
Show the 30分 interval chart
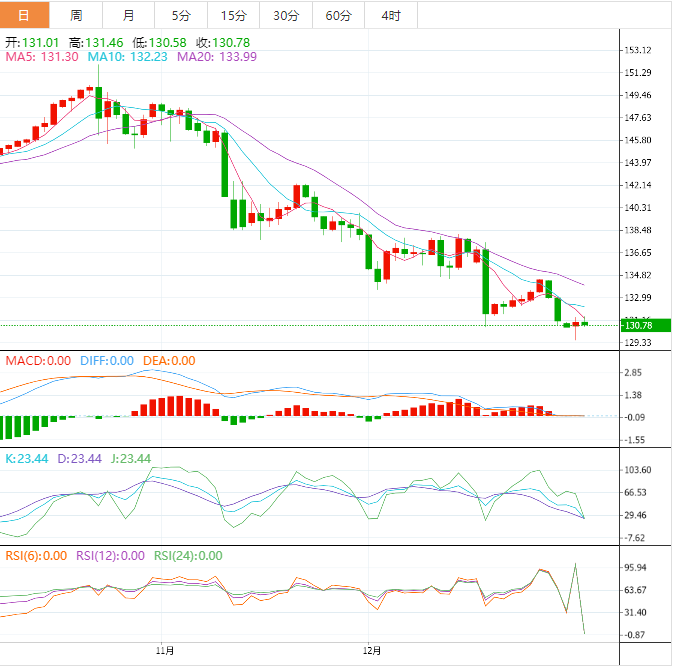285,15
